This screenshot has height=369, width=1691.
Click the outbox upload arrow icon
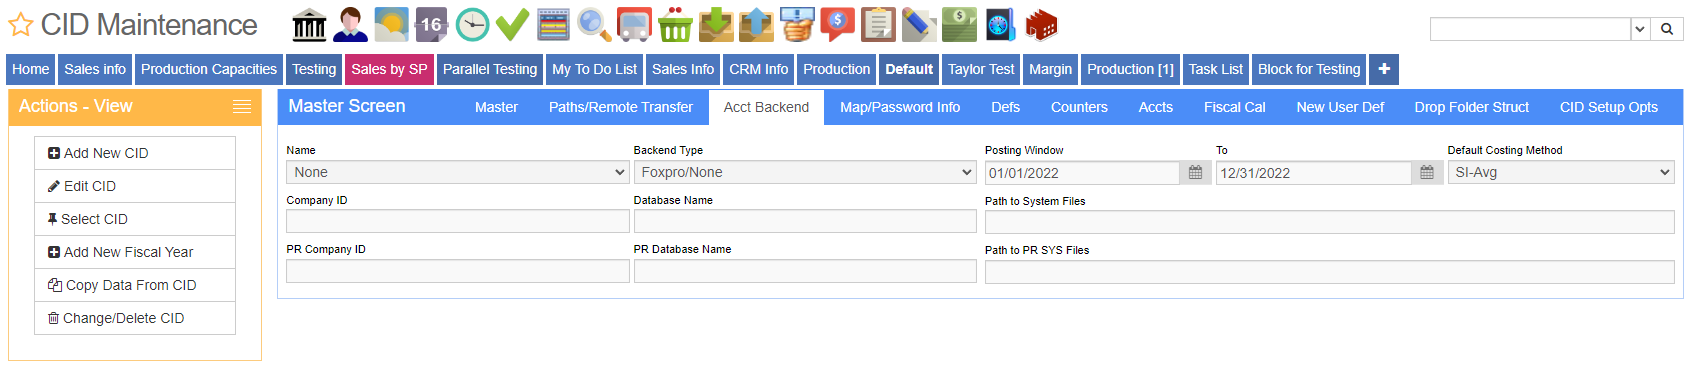pos(756,25)
